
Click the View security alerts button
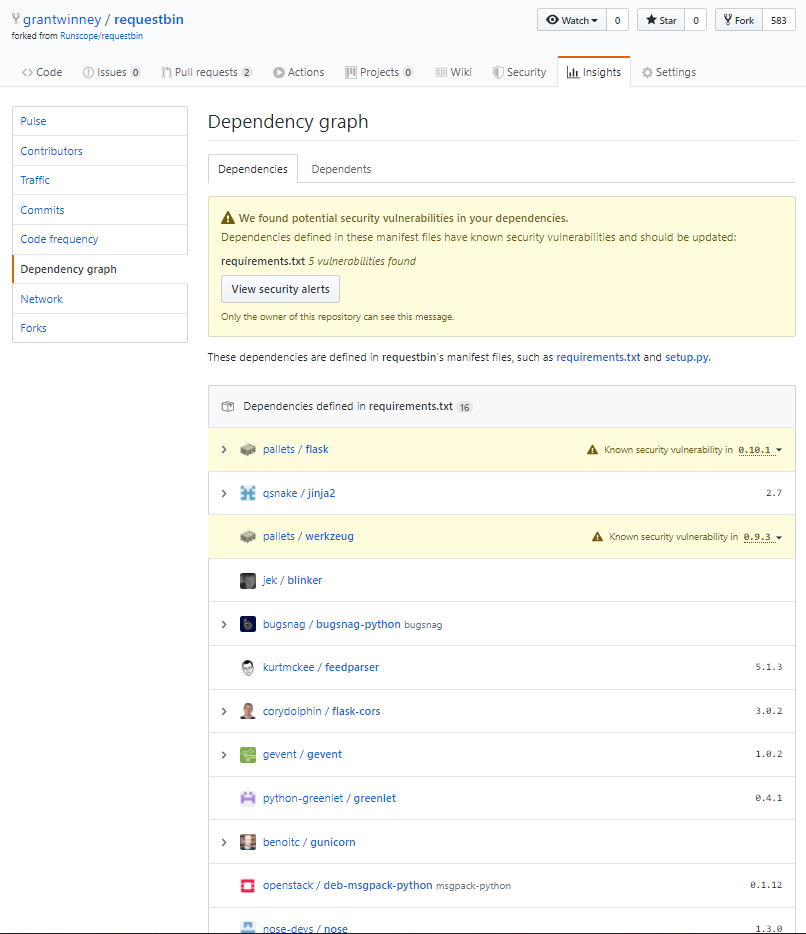(280, 289)
